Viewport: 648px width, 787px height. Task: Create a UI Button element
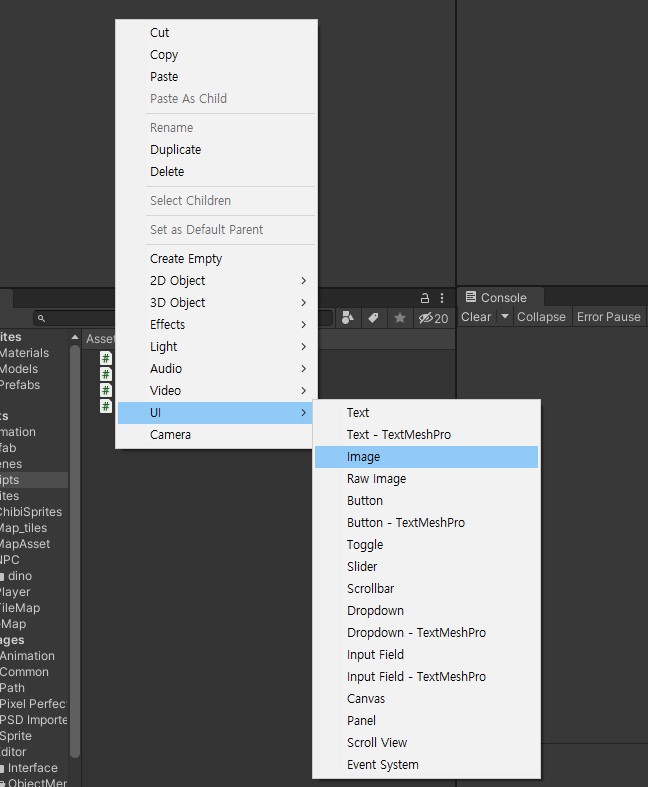426,501
